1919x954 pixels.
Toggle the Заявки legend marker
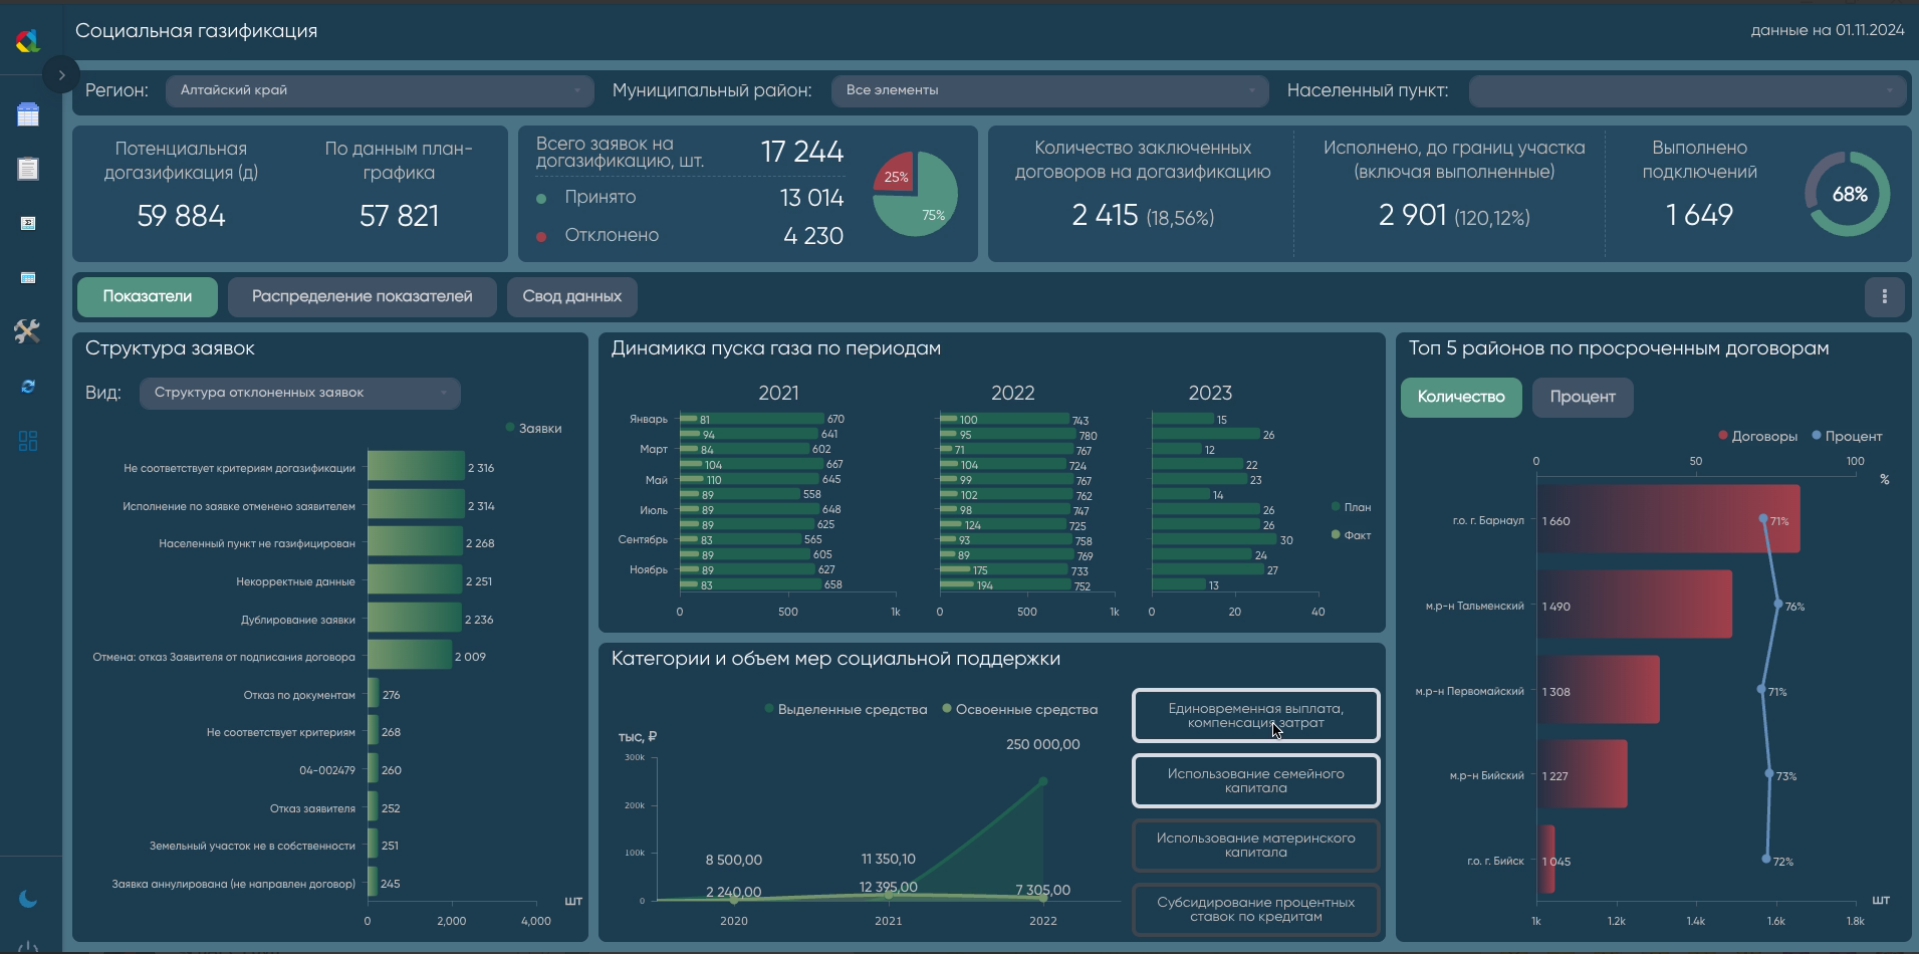[511, 428]
